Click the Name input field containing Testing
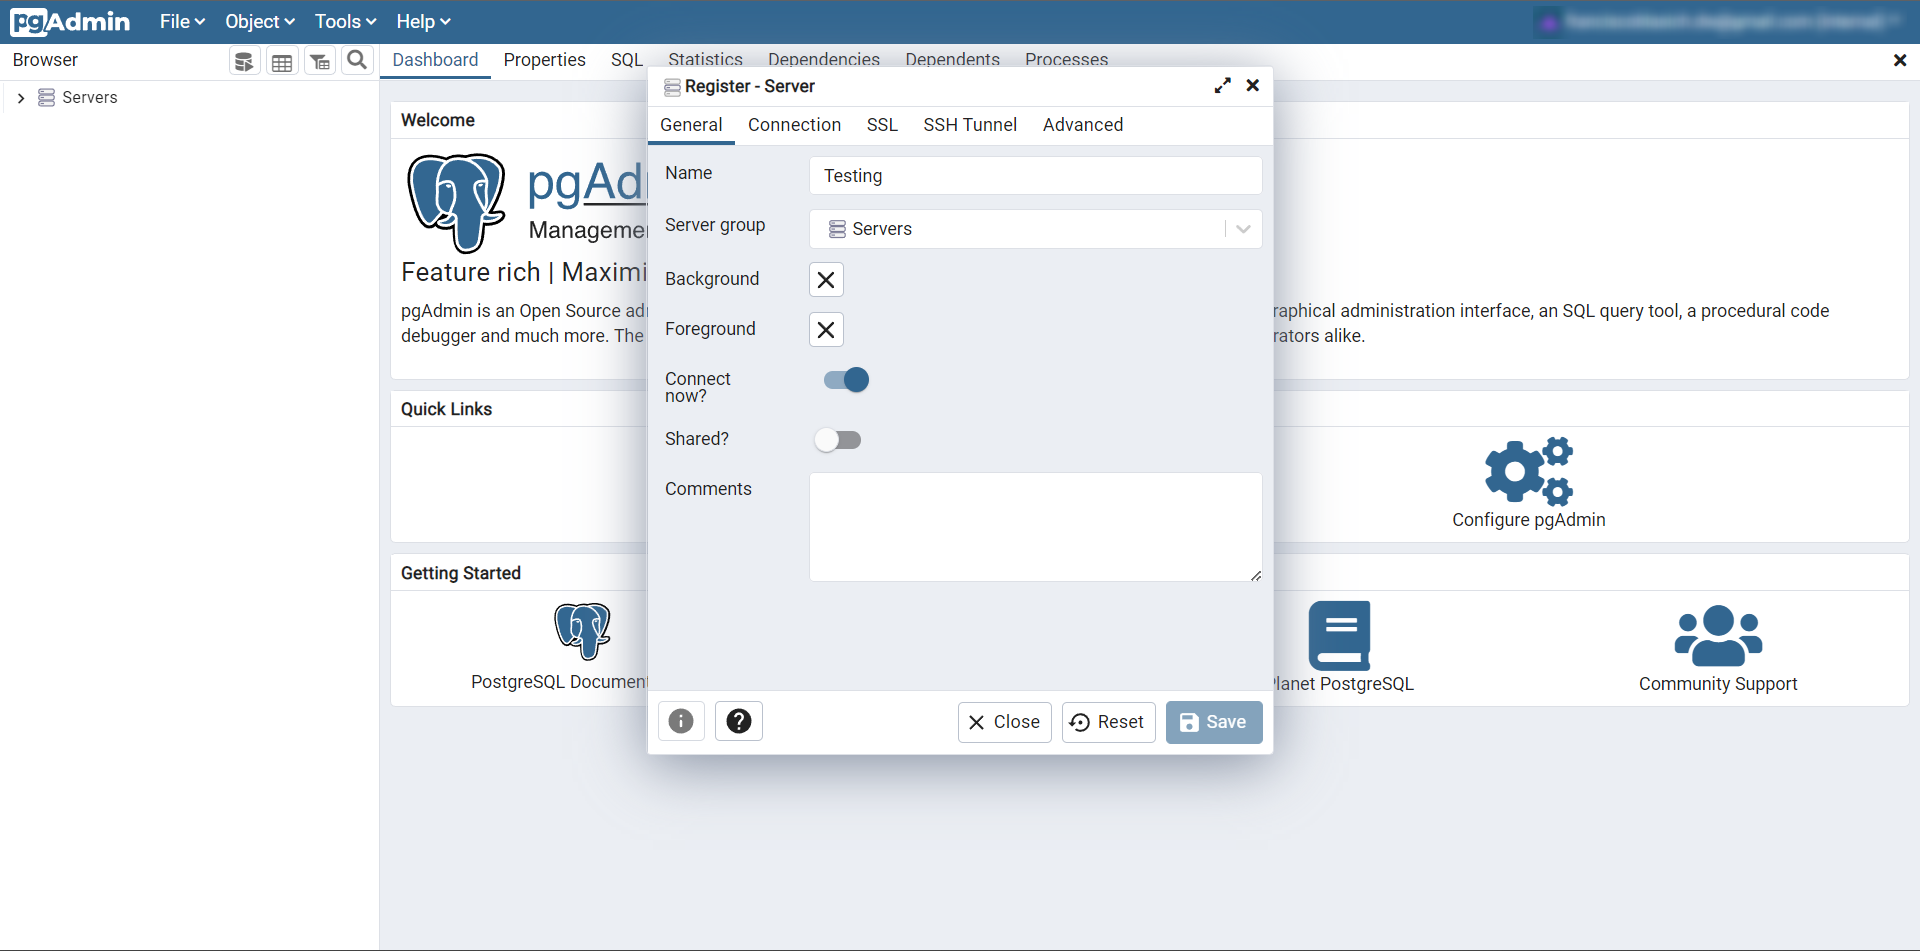 (x=1035, y=176)
